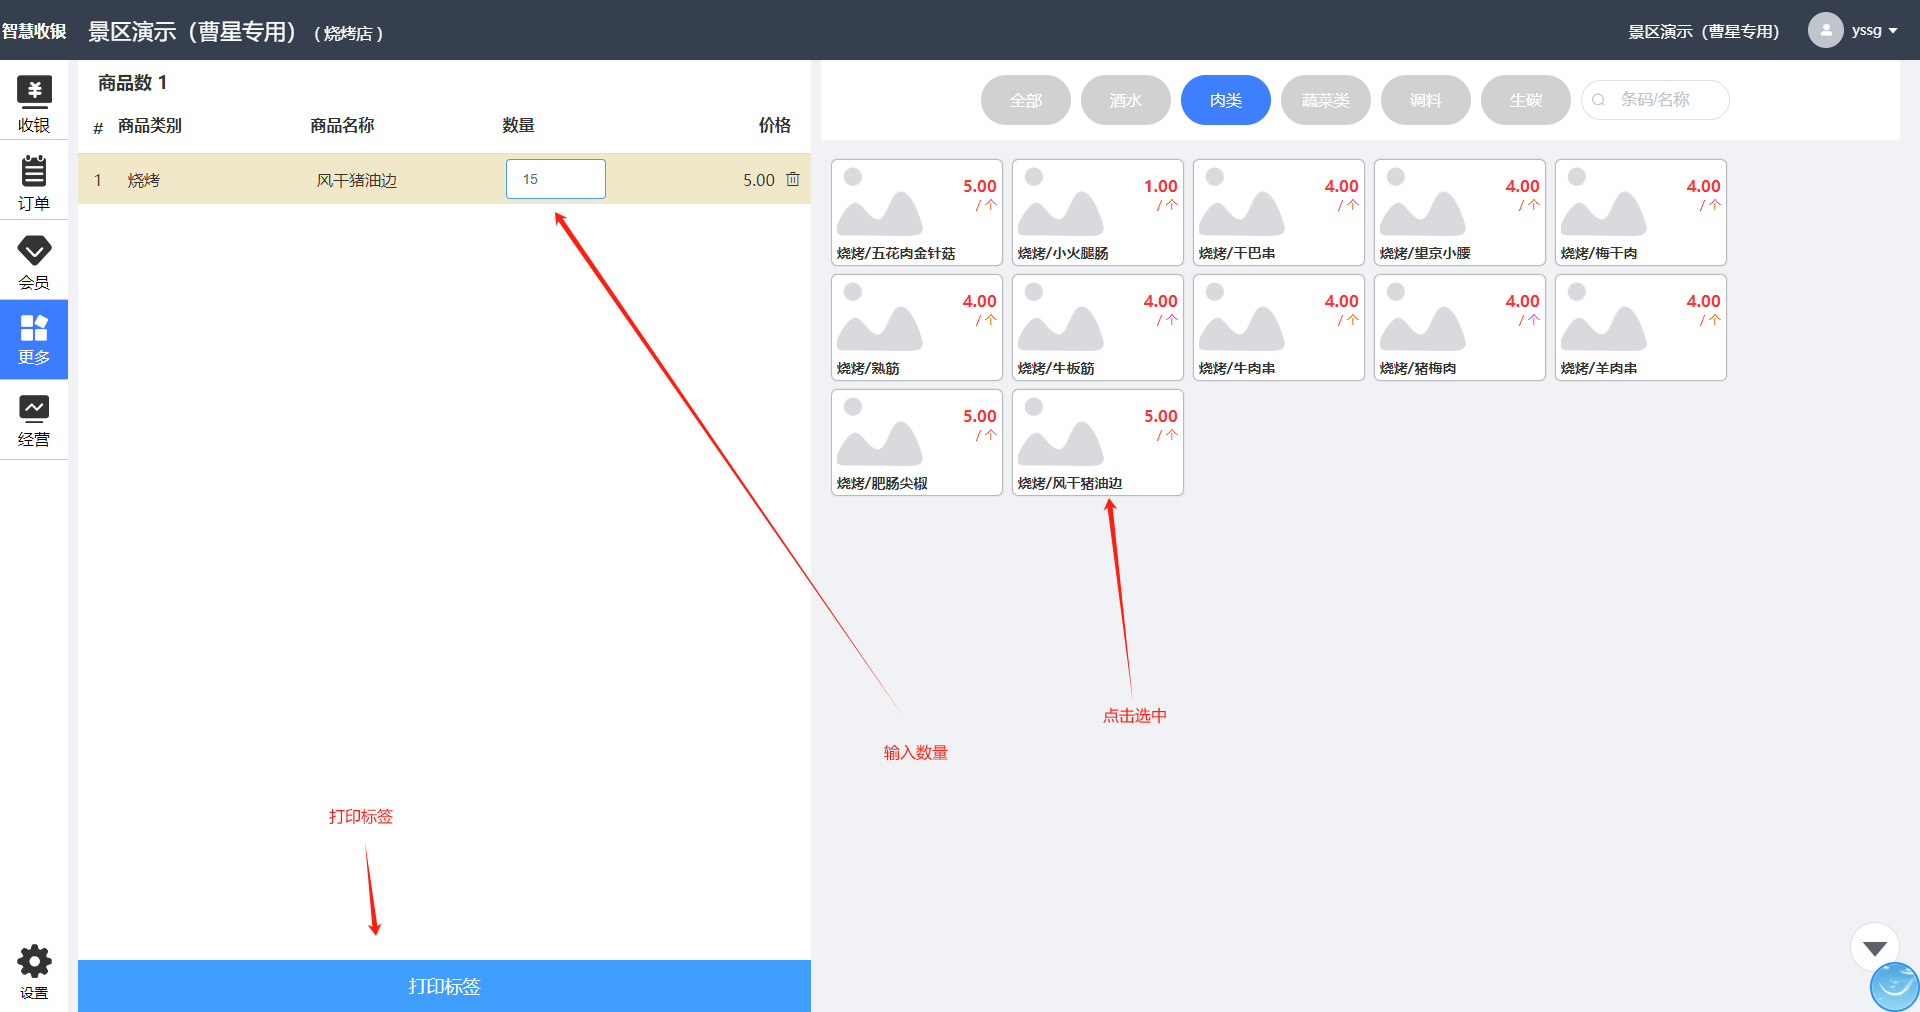Select the 生碳 category tab

pyautogui.click(x=1525, y=100)
